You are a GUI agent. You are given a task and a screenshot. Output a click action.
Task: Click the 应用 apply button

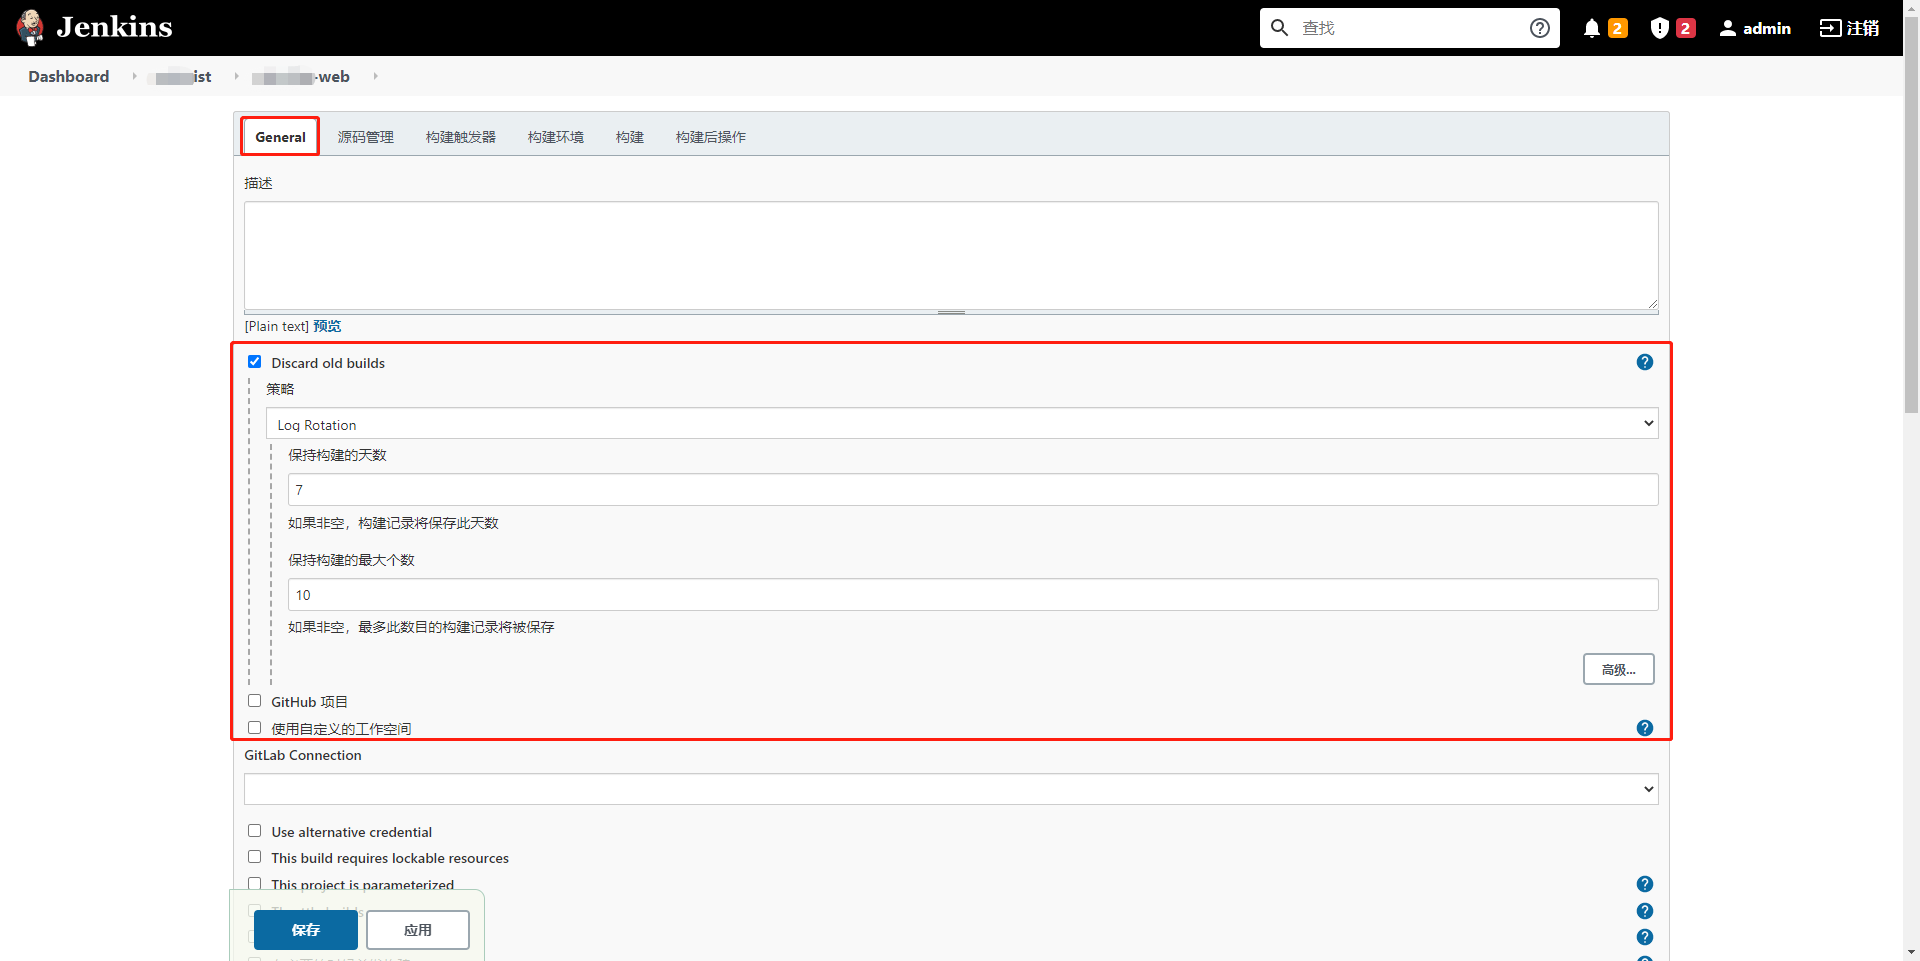418,930
